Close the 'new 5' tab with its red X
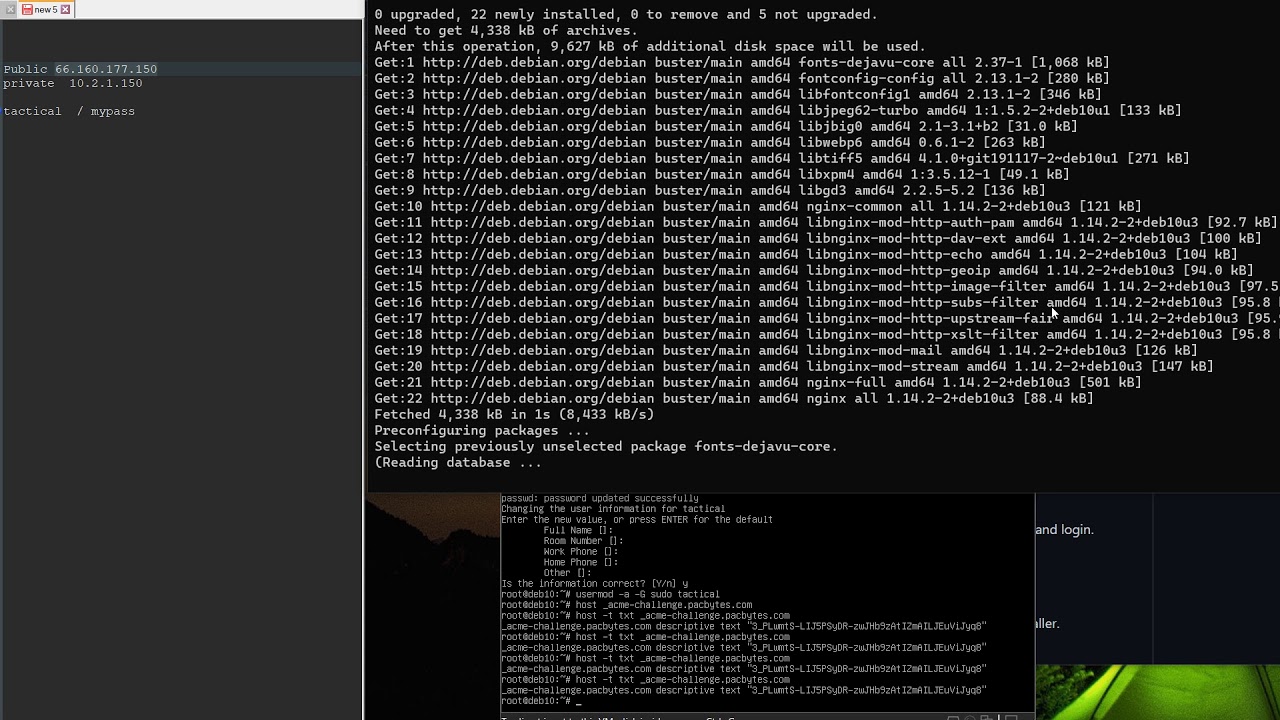This screenshot has height=720, width=1280. 65,9
